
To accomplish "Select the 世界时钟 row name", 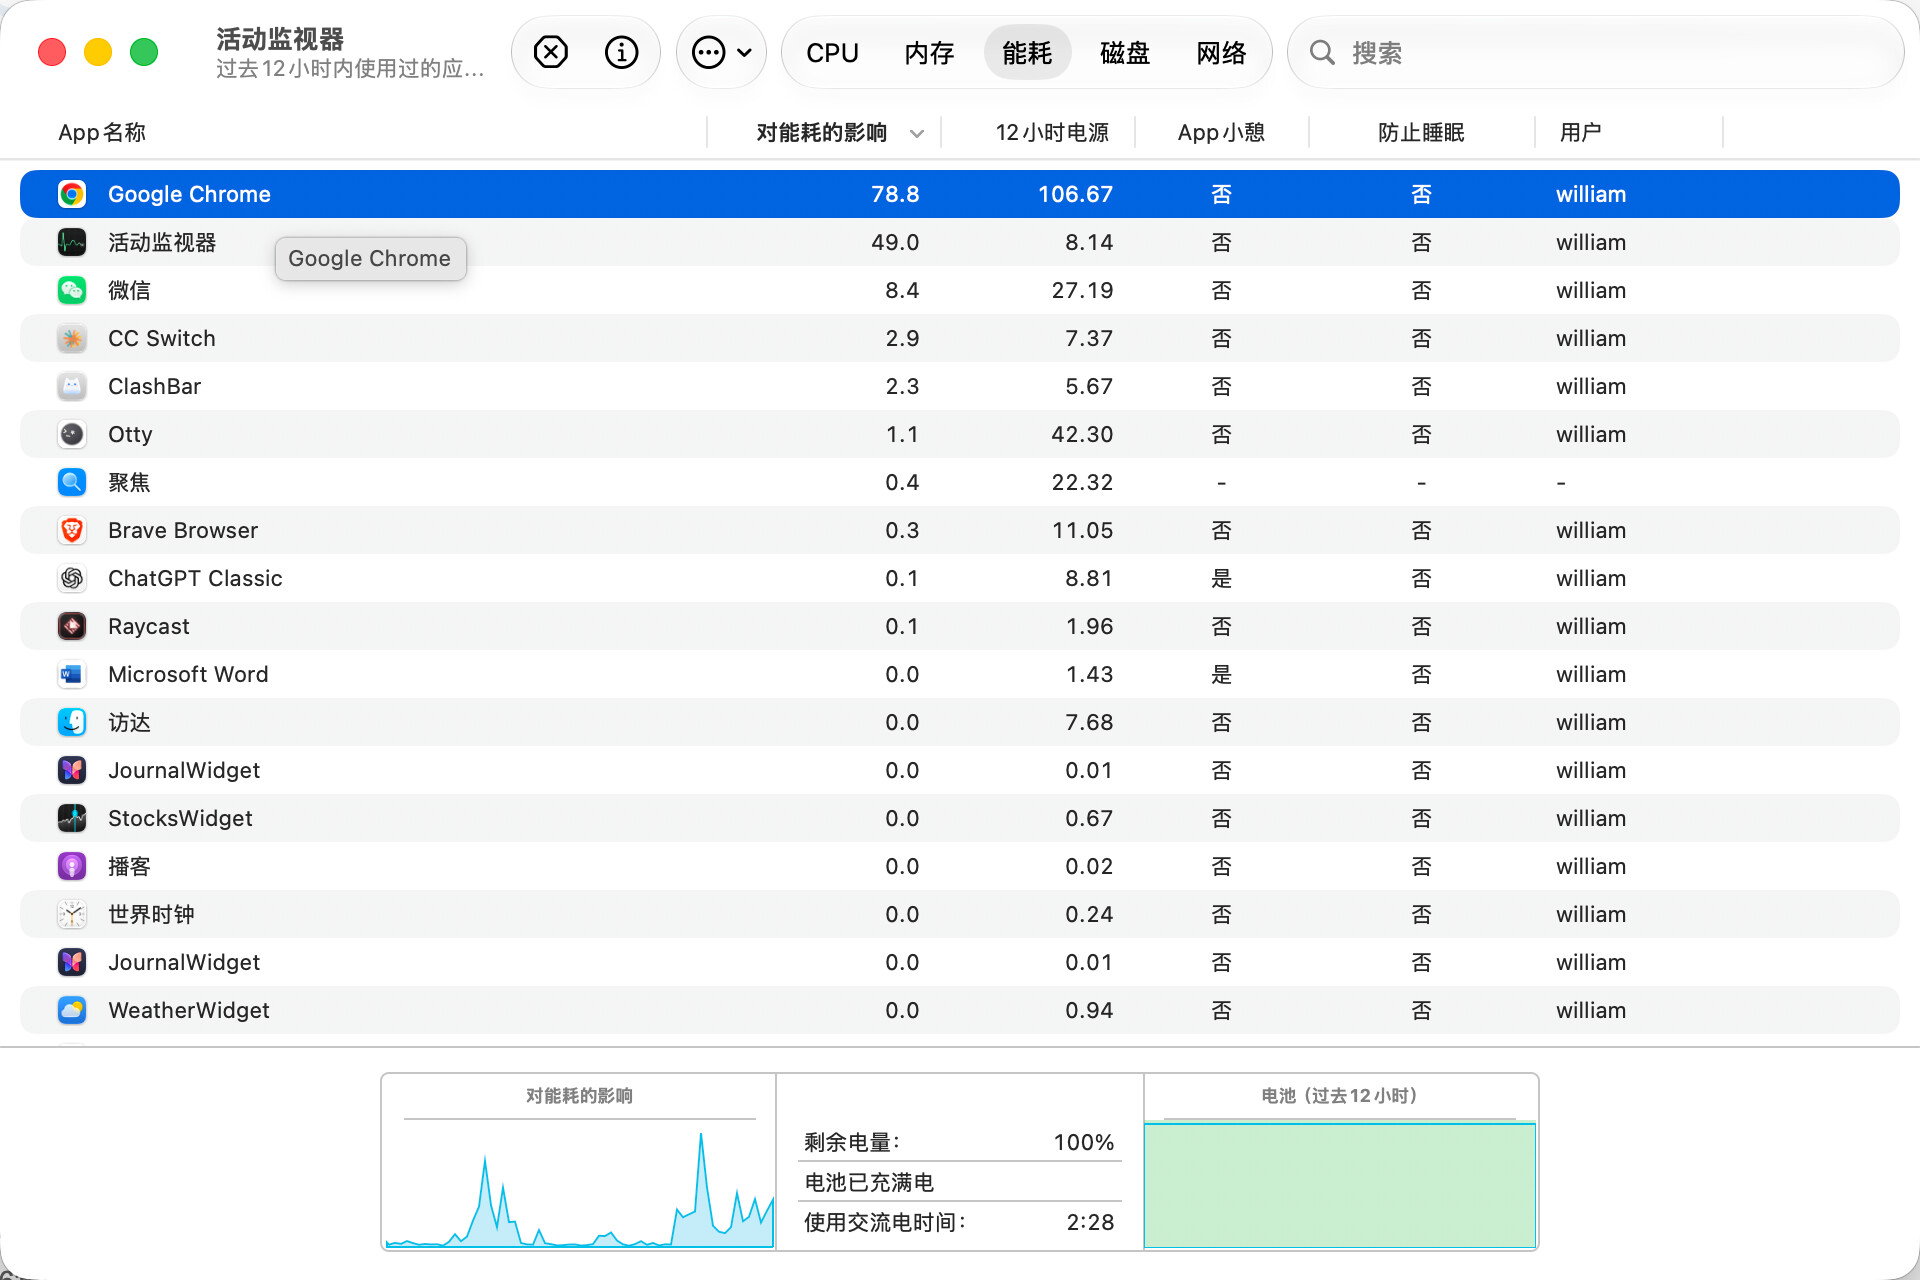I will point(151,914).
